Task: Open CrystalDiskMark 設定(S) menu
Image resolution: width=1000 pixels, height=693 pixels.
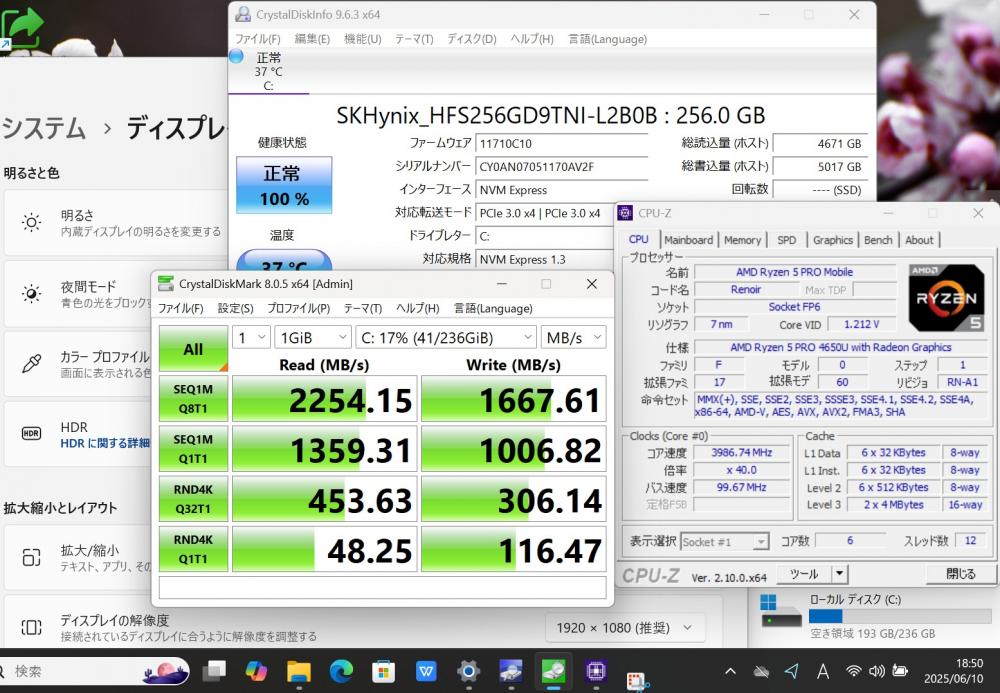Action: click(235, 308)
